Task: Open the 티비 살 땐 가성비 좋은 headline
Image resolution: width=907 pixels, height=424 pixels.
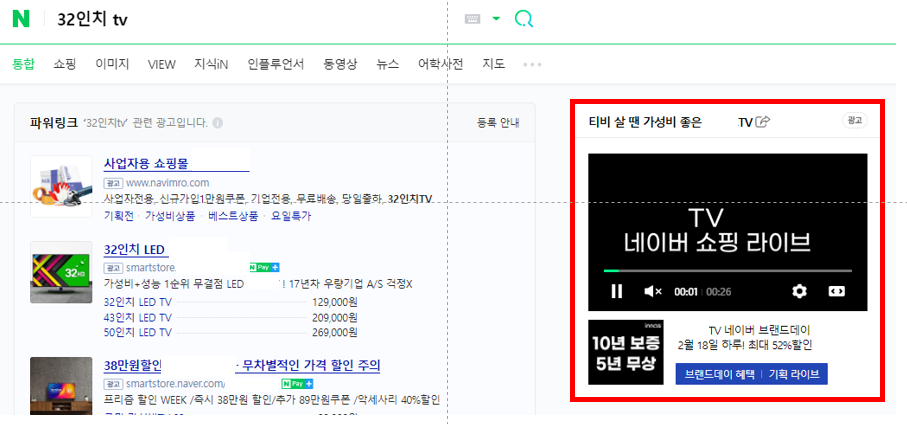Action: click(x=645, y=122)
